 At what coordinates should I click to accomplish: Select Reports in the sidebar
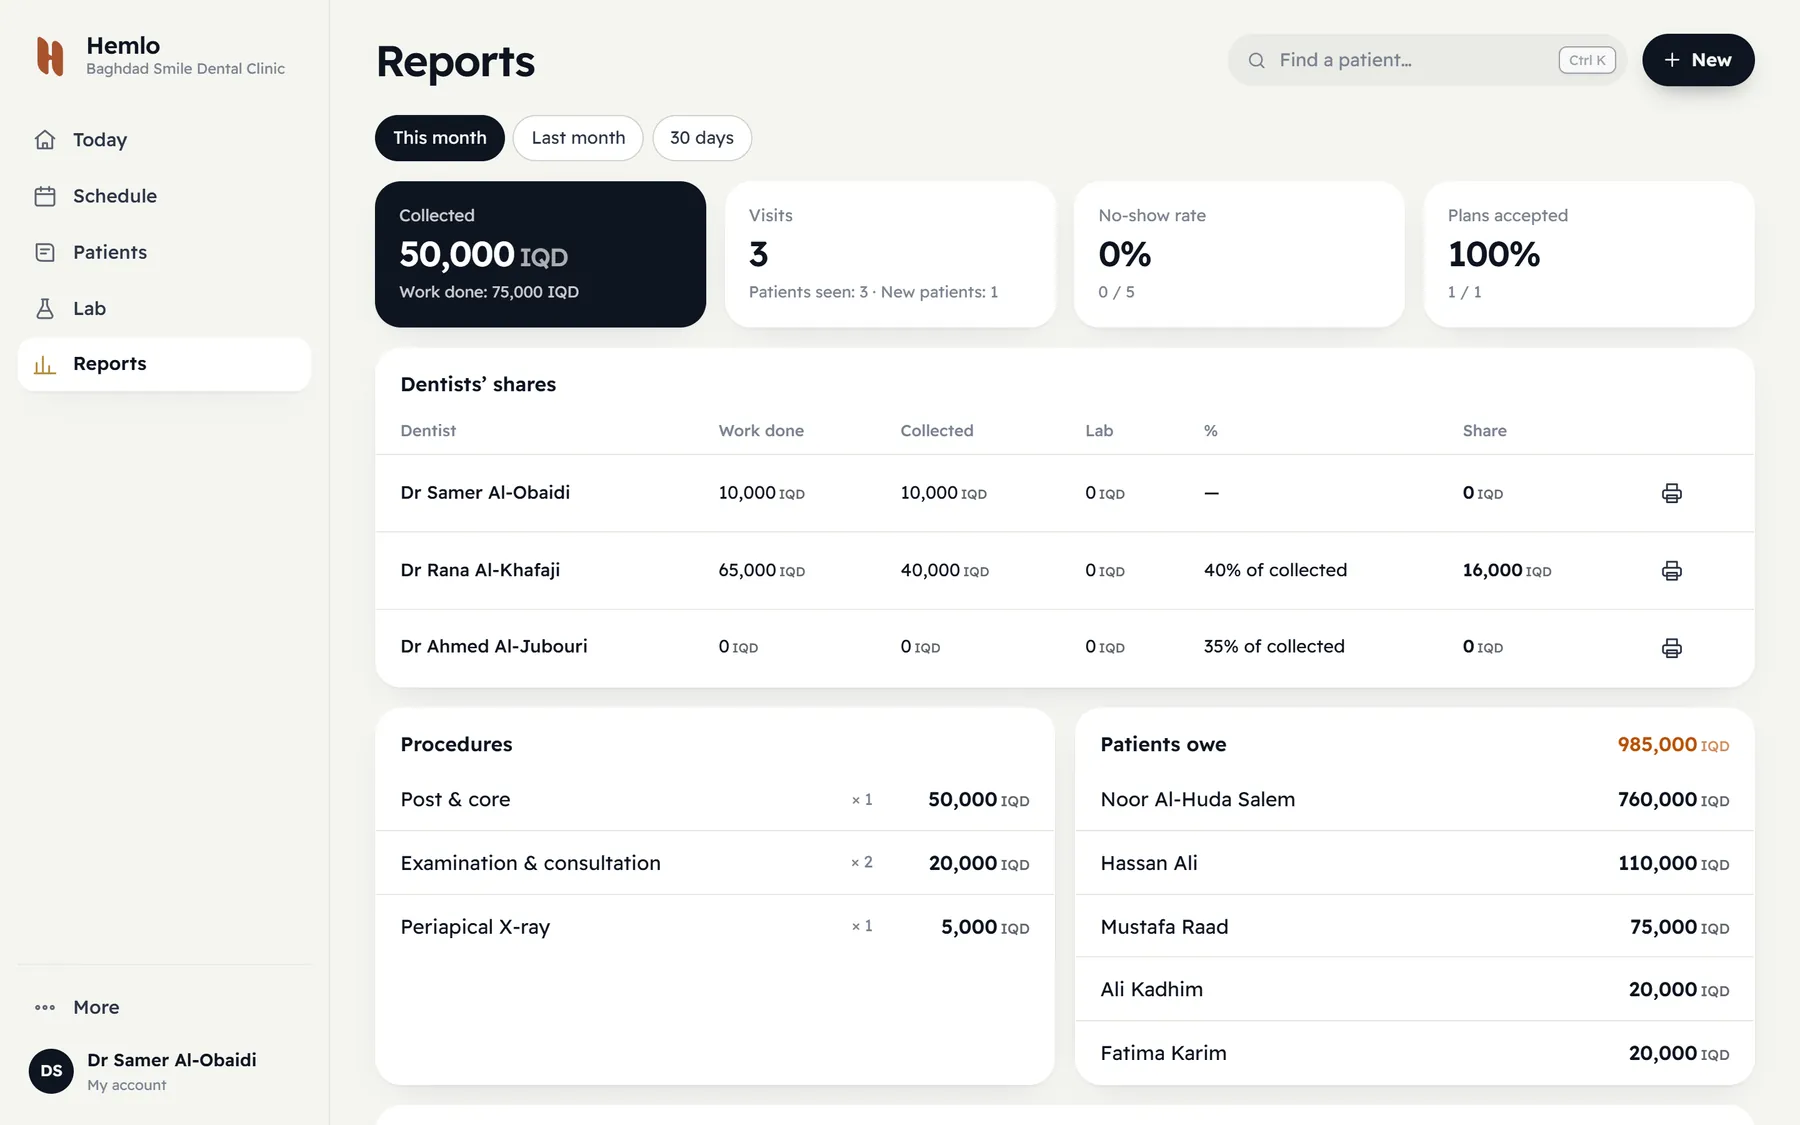[x=164, y=364]
